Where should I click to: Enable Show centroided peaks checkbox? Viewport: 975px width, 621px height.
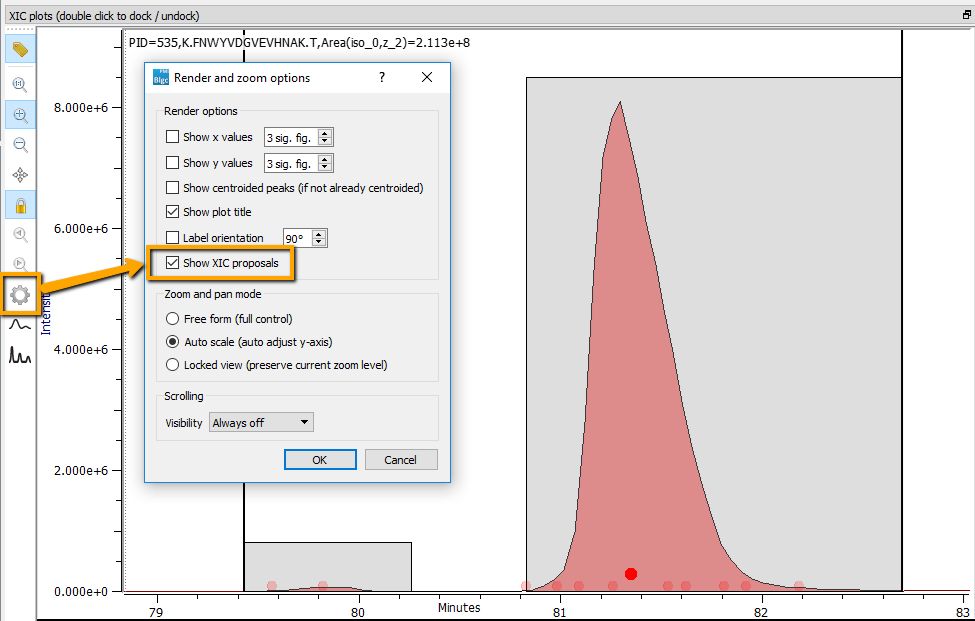tap(172, 188)
